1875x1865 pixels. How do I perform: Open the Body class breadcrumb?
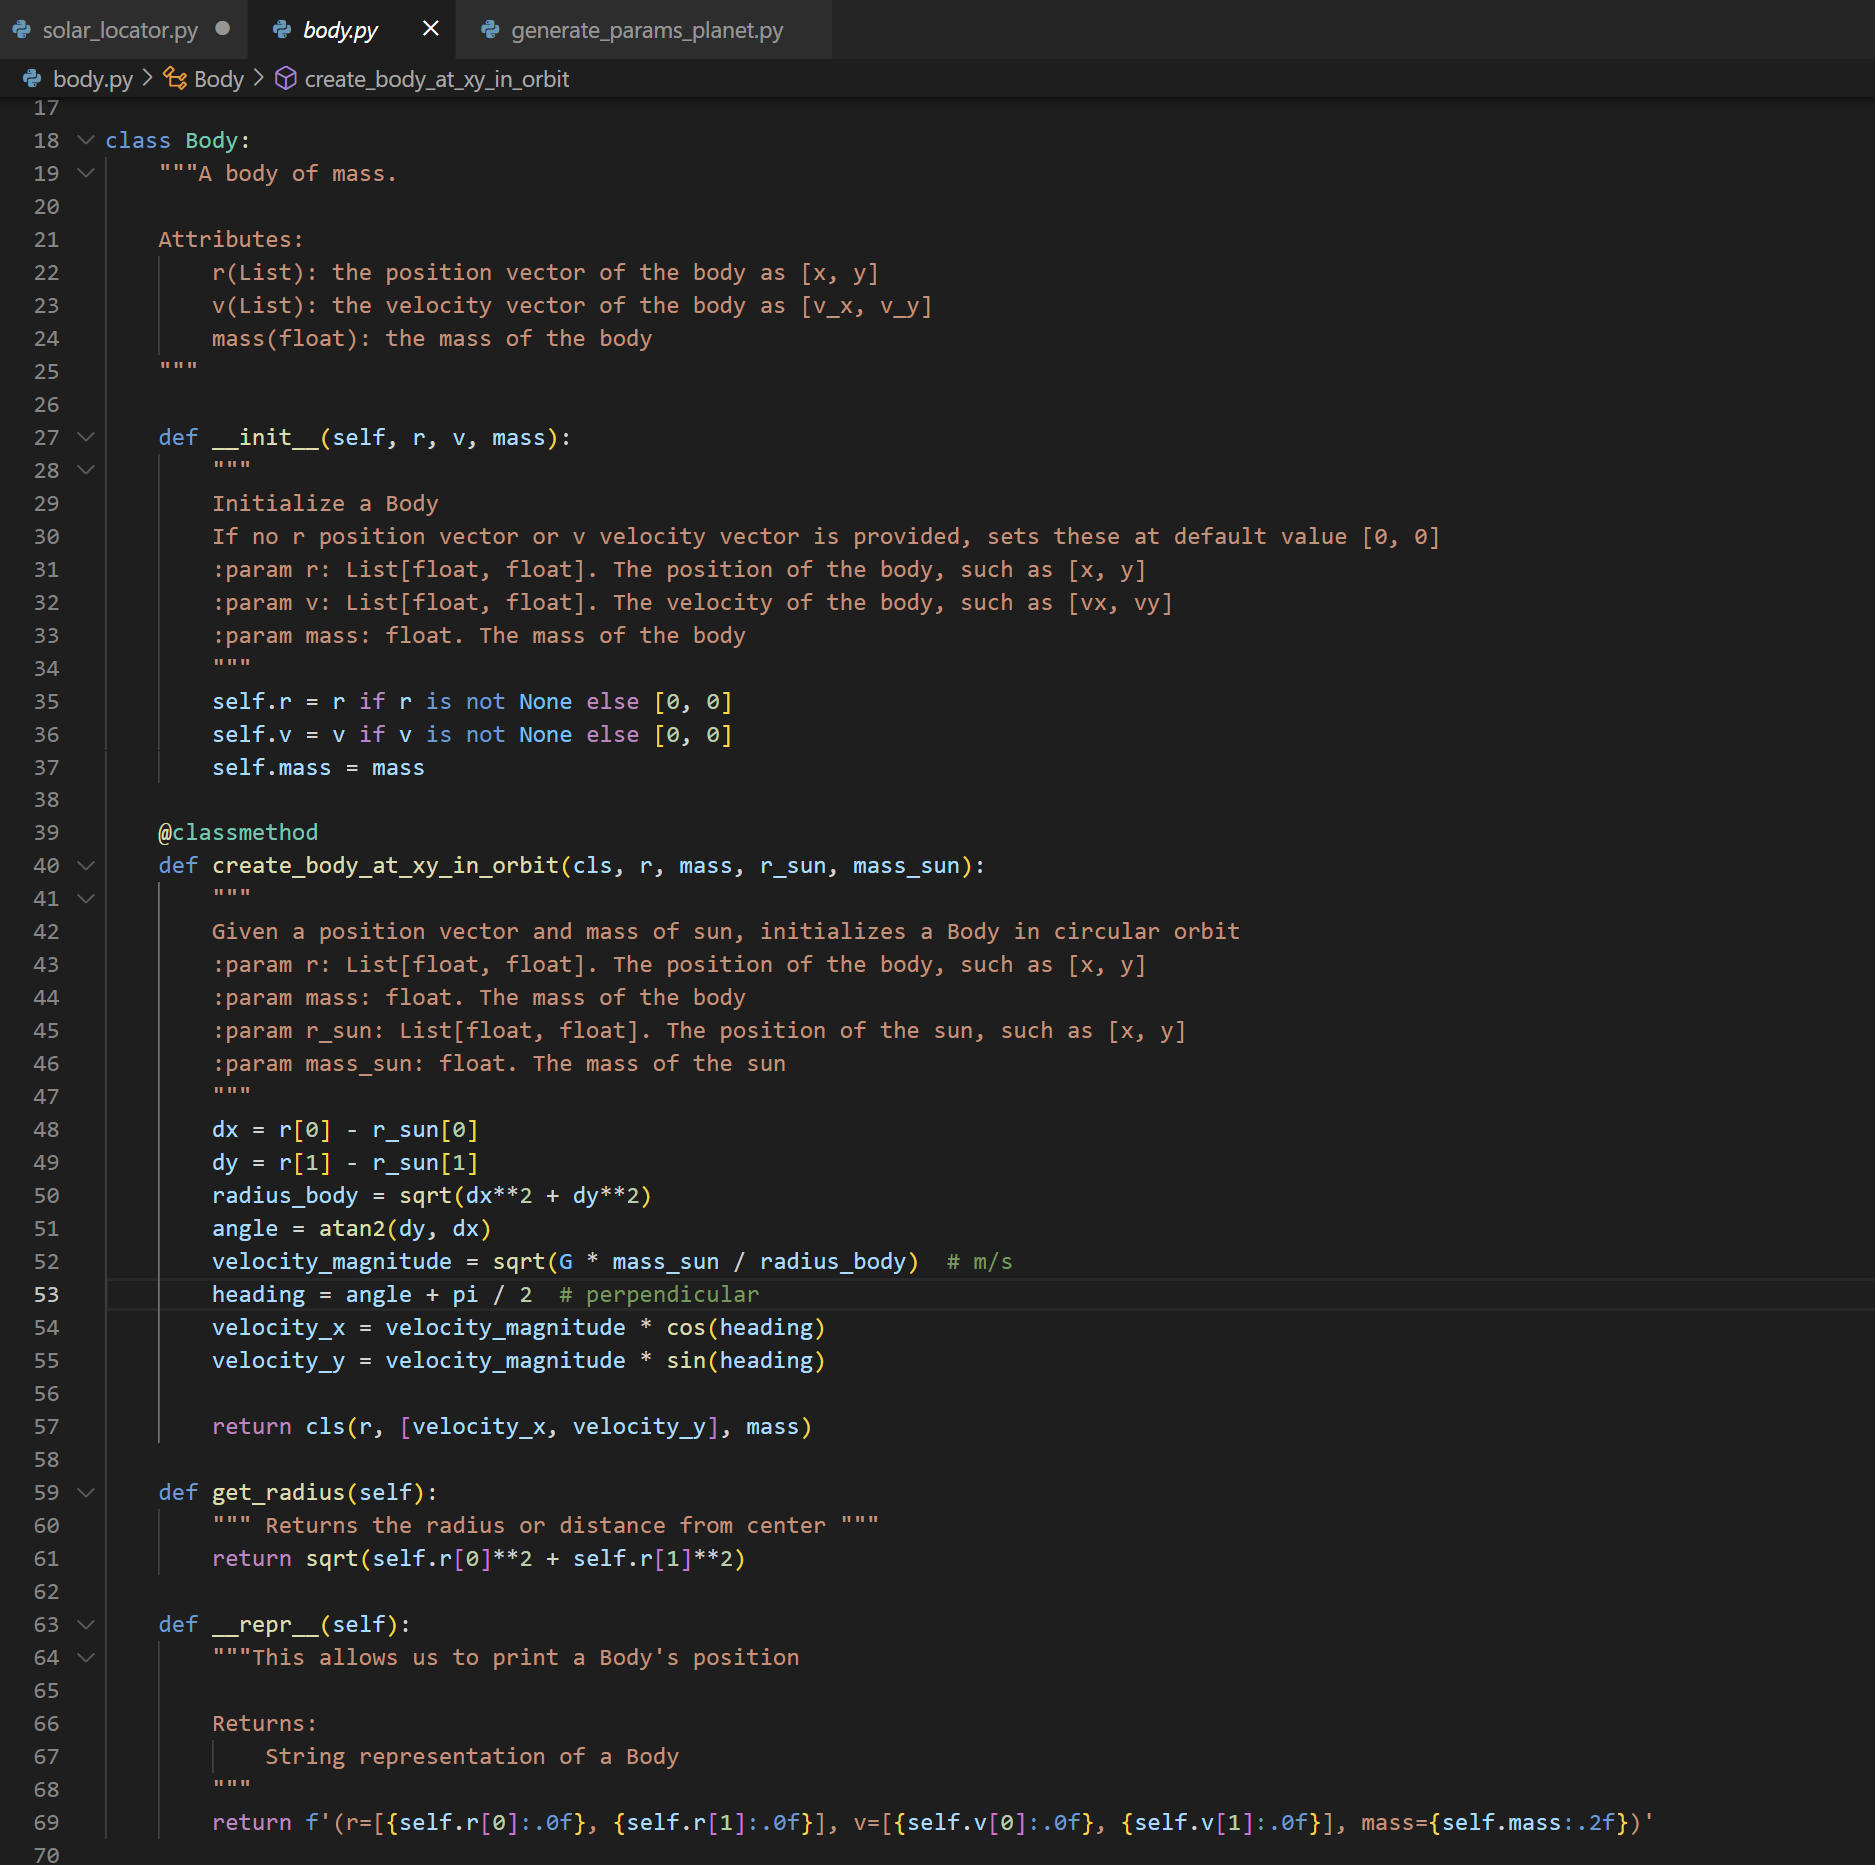pos(219,79)
